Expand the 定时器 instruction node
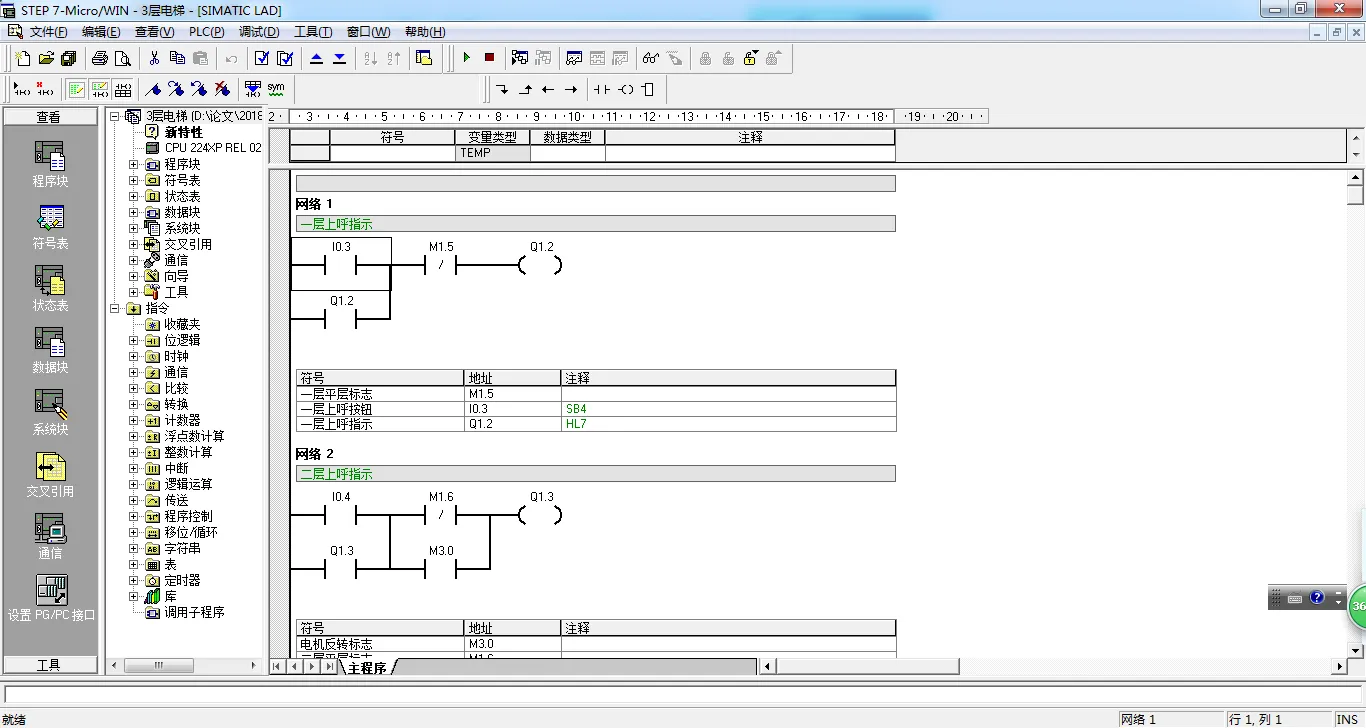This screenshot has height=728, width=1366. pos(134,580)
